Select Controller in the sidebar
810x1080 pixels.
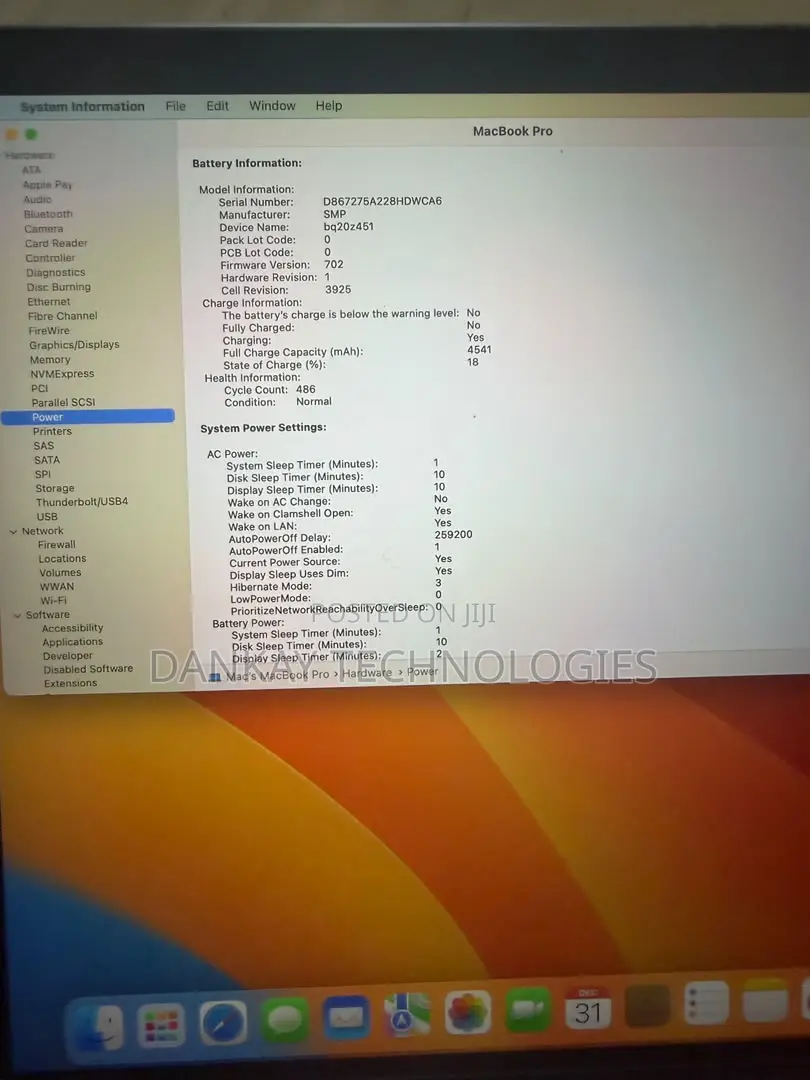pyautogui.click(x=50, y=258)
